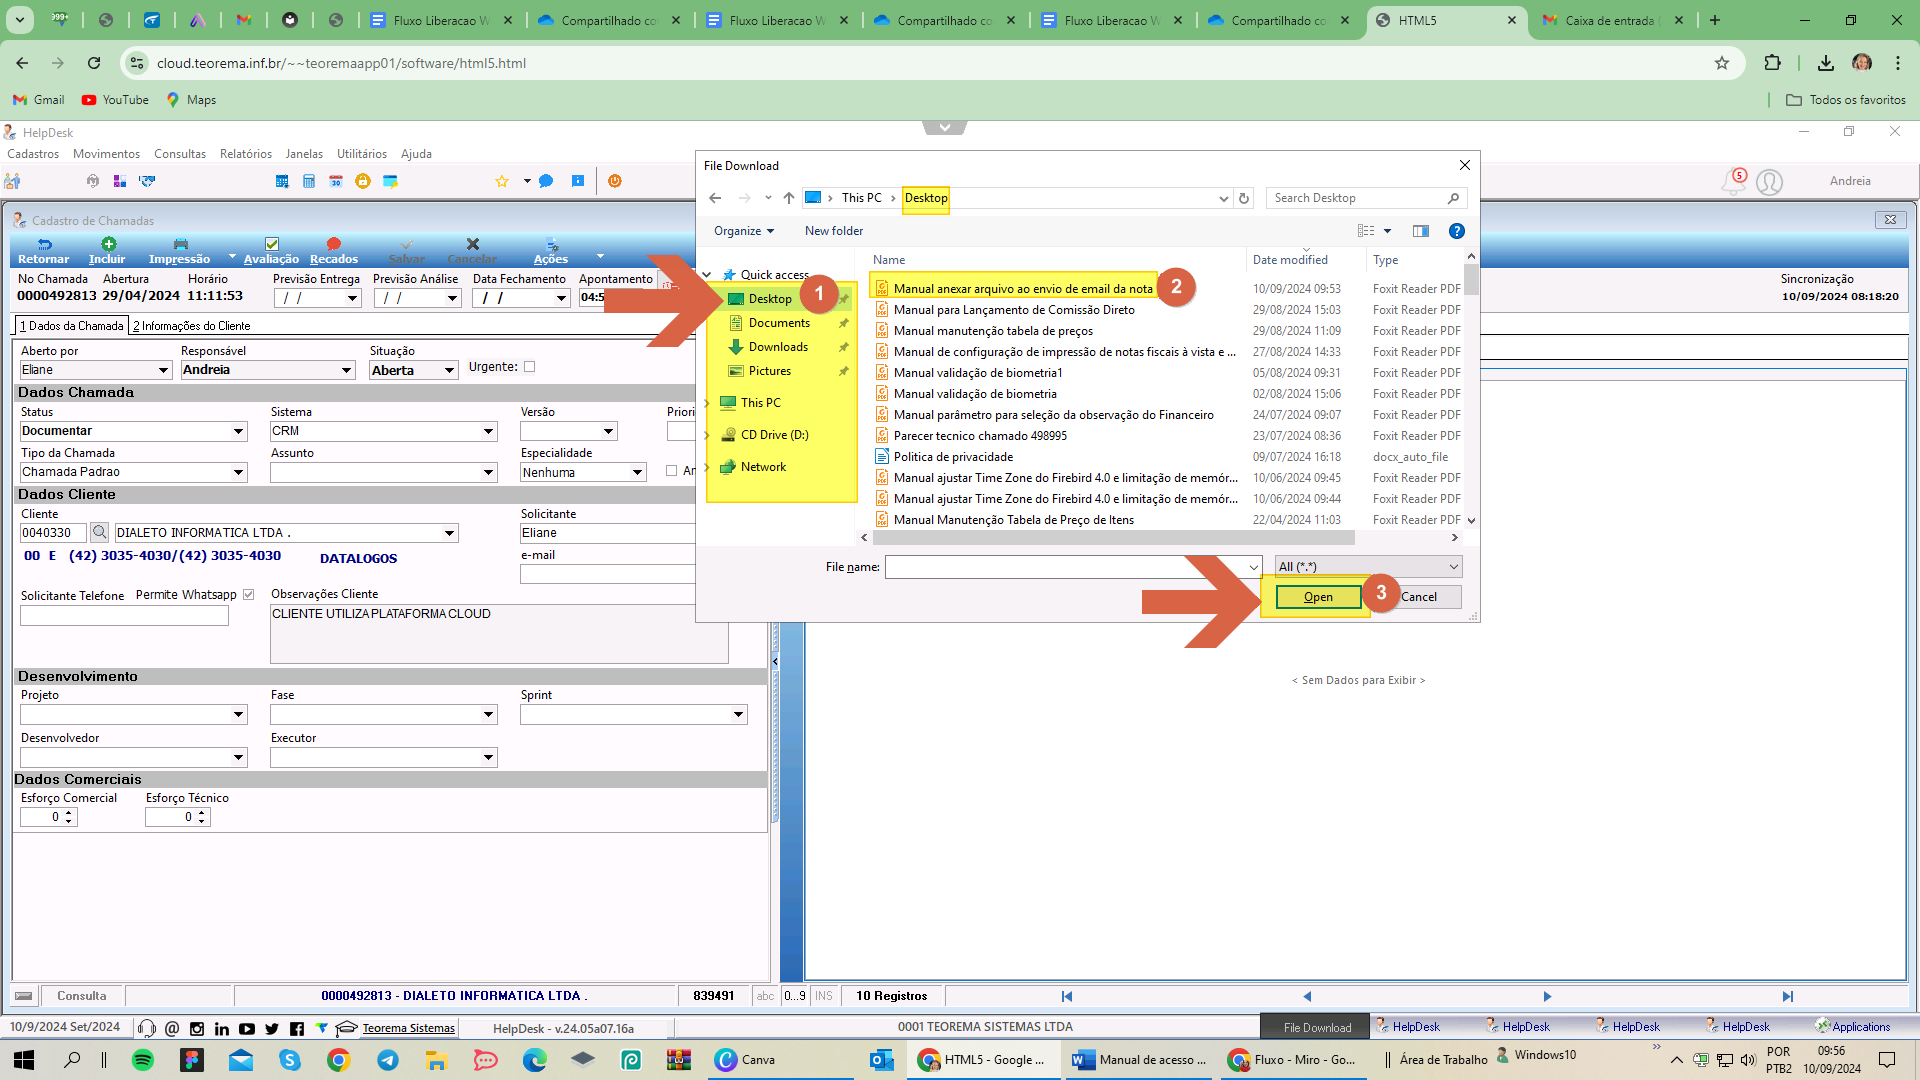Click the Retornar toolbar icon
The width and height of the screenshot is (1920, 1080).
[x=44, y=250]
